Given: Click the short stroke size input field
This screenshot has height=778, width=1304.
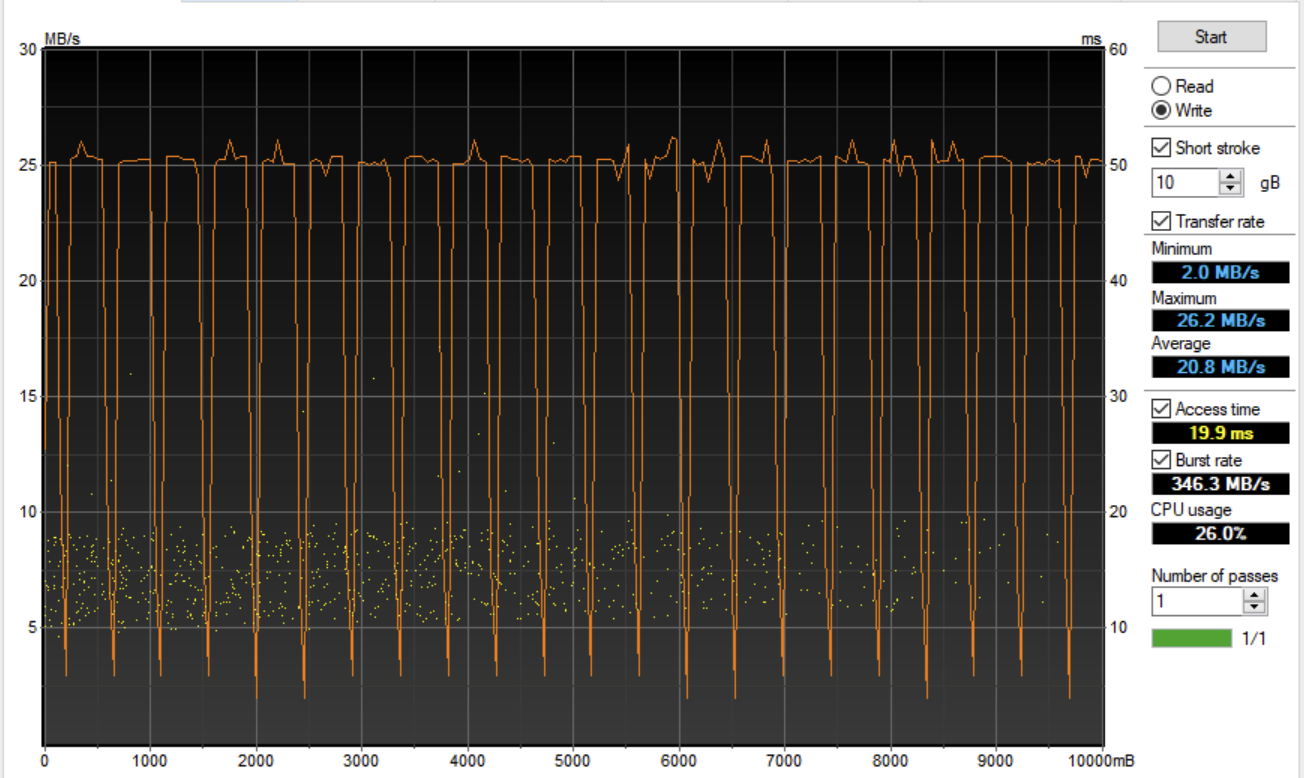Looking at the screenshot, I should point(1185,183).
